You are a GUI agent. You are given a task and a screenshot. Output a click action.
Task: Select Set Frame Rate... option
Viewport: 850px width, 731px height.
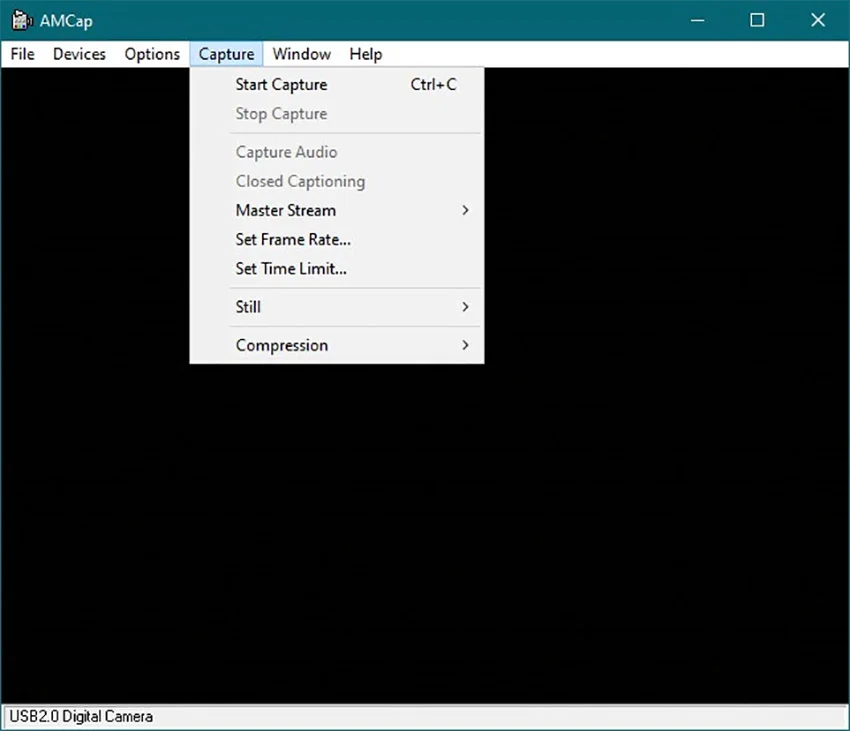pyautogui.click(x=293, y=239)
